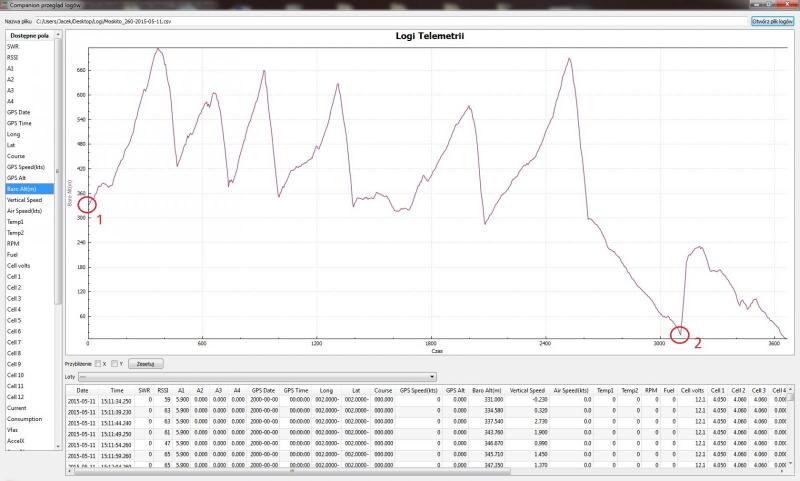Click the 'Otwórz plik logów' button
The height and width of the screenshot is (481, 800).
coord(771,20)
